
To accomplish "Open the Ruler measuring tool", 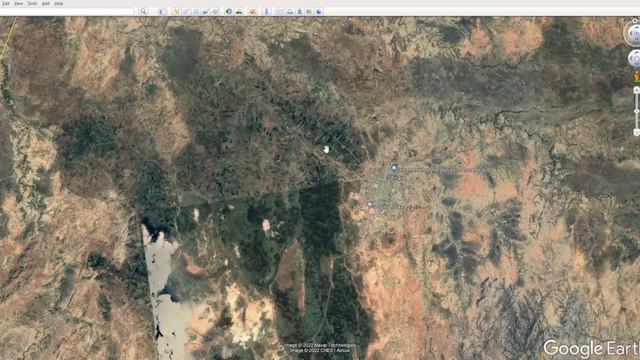I will click(267, 11).
